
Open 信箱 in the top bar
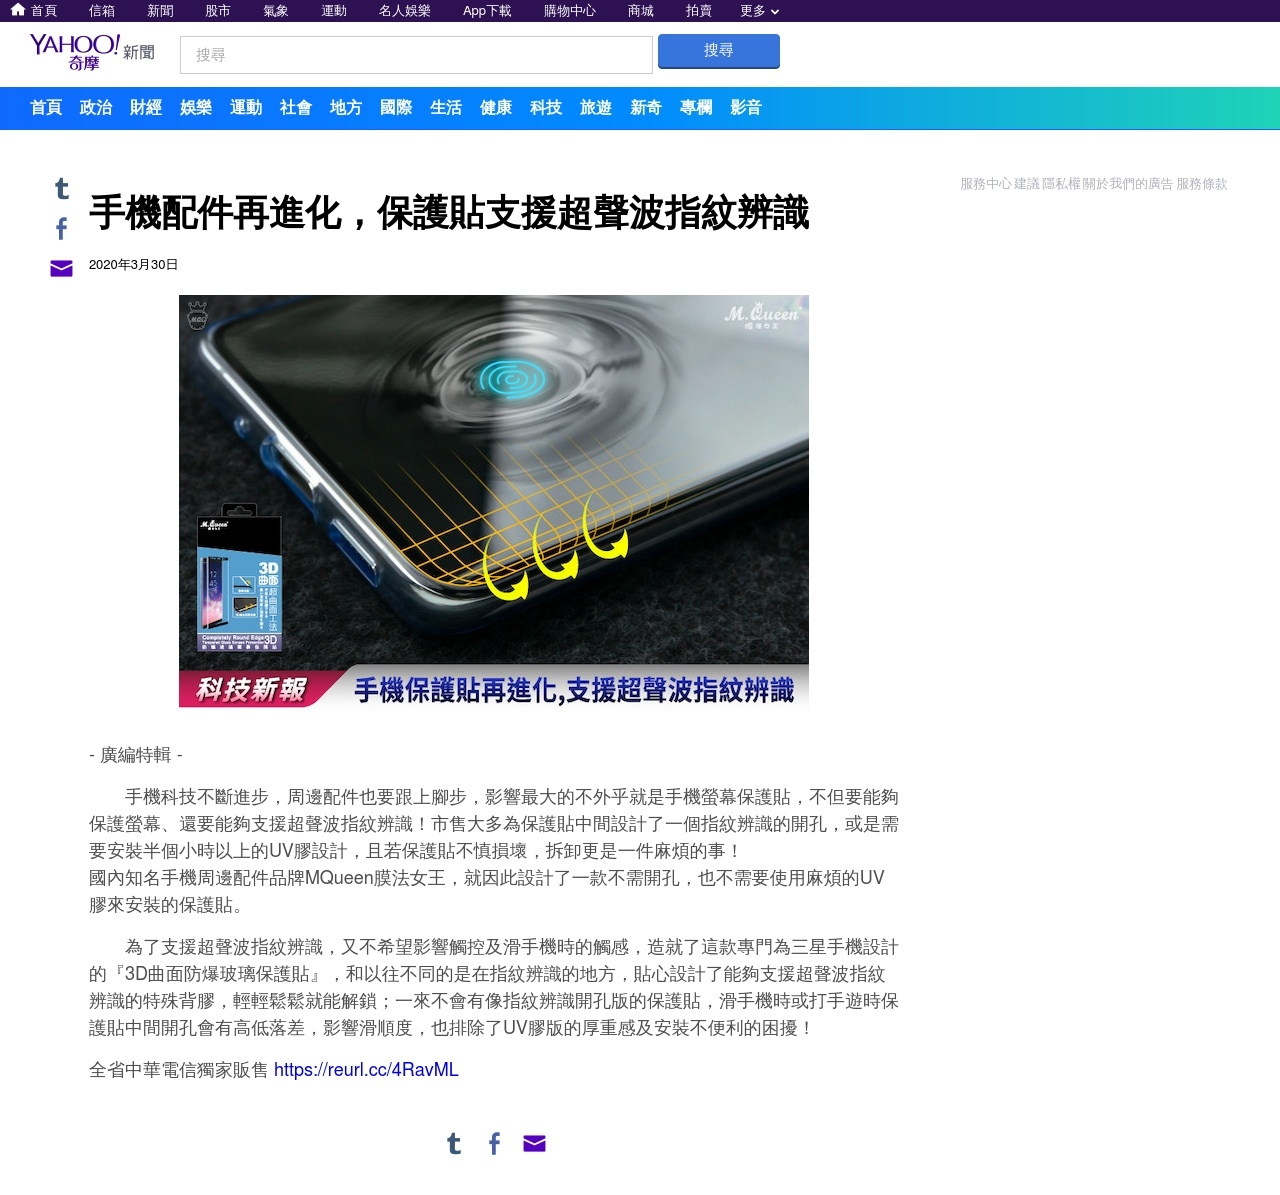[x=102, y=11]
